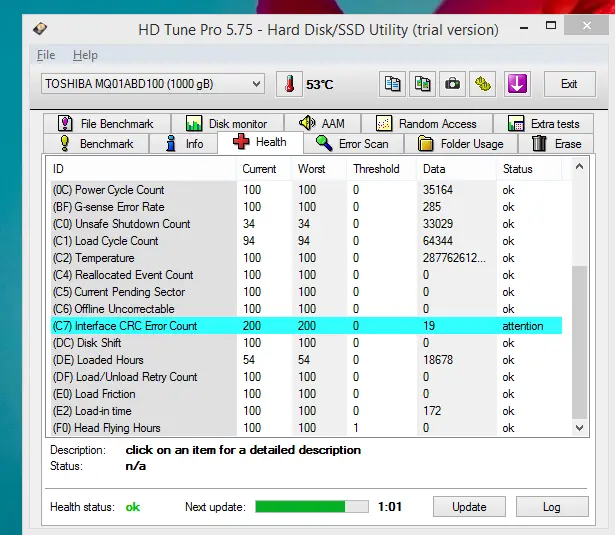Click the Exit button
615x535 pixels.
tap(570, 84)
